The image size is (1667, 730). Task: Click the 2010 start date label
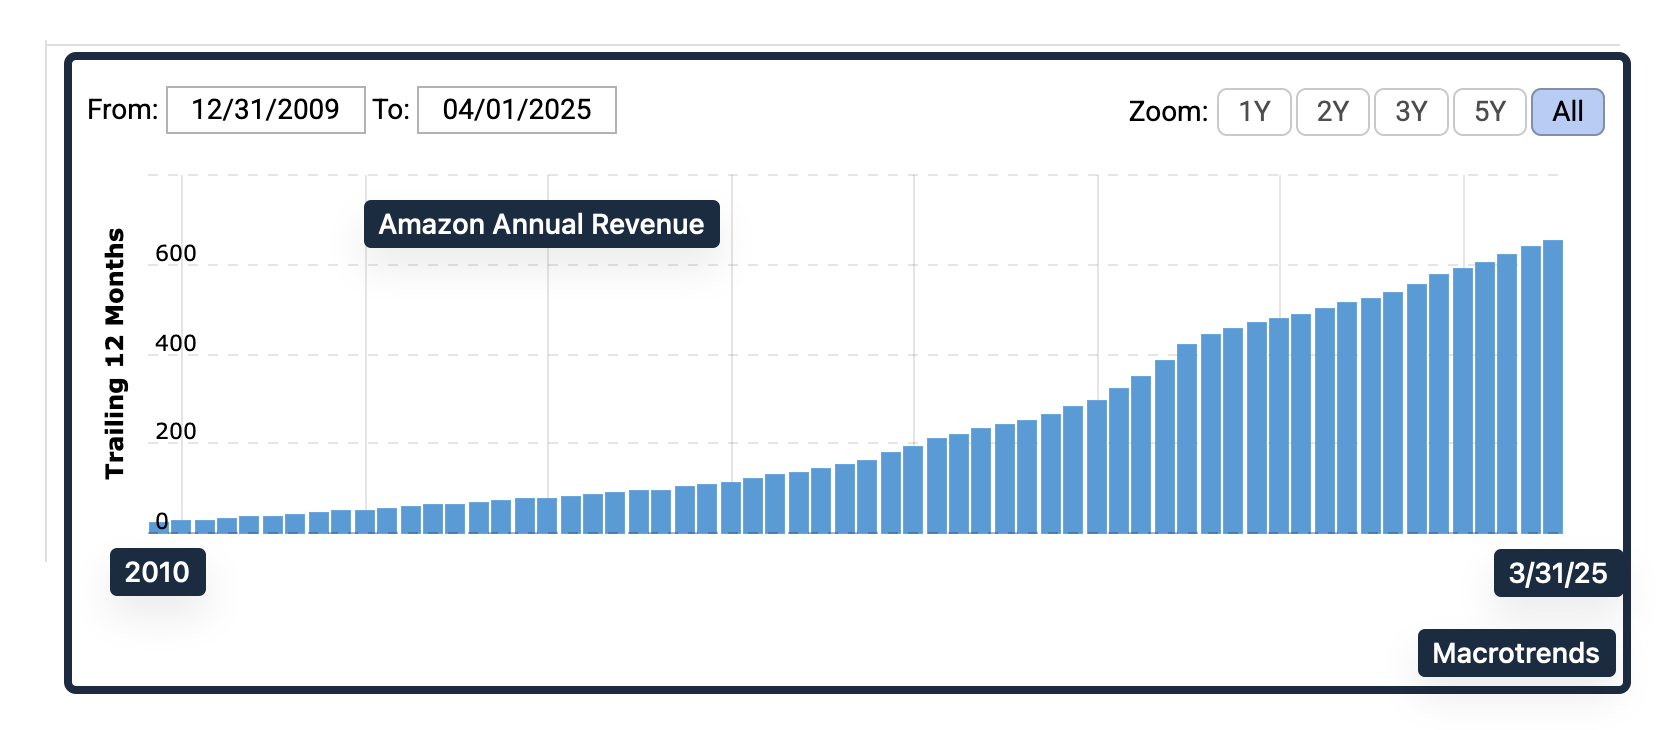158,572
